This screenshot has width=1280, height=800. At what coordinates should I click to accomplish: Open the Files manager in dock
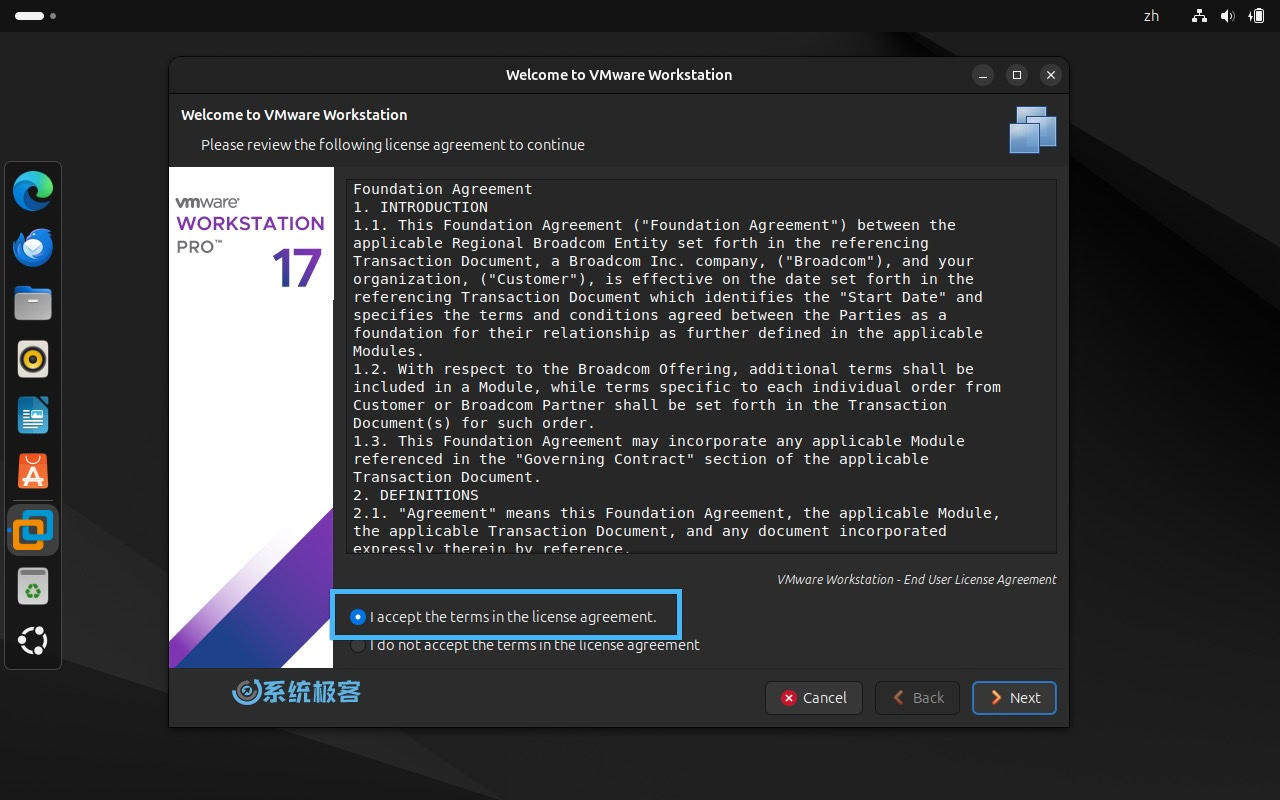click(x=33, y=303)
